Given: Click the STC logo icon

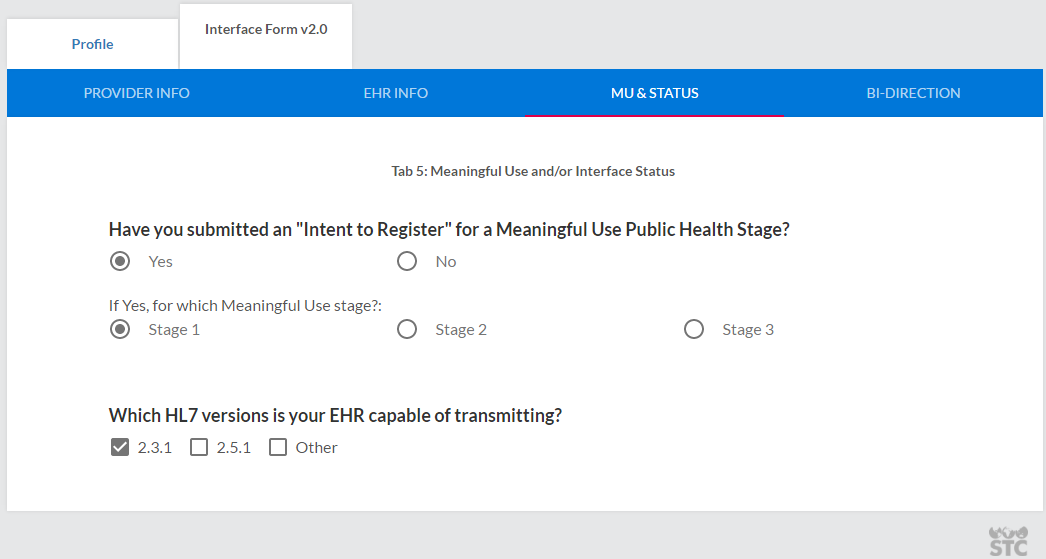Looking at the screenshot, I should (x=1008, y=541).
